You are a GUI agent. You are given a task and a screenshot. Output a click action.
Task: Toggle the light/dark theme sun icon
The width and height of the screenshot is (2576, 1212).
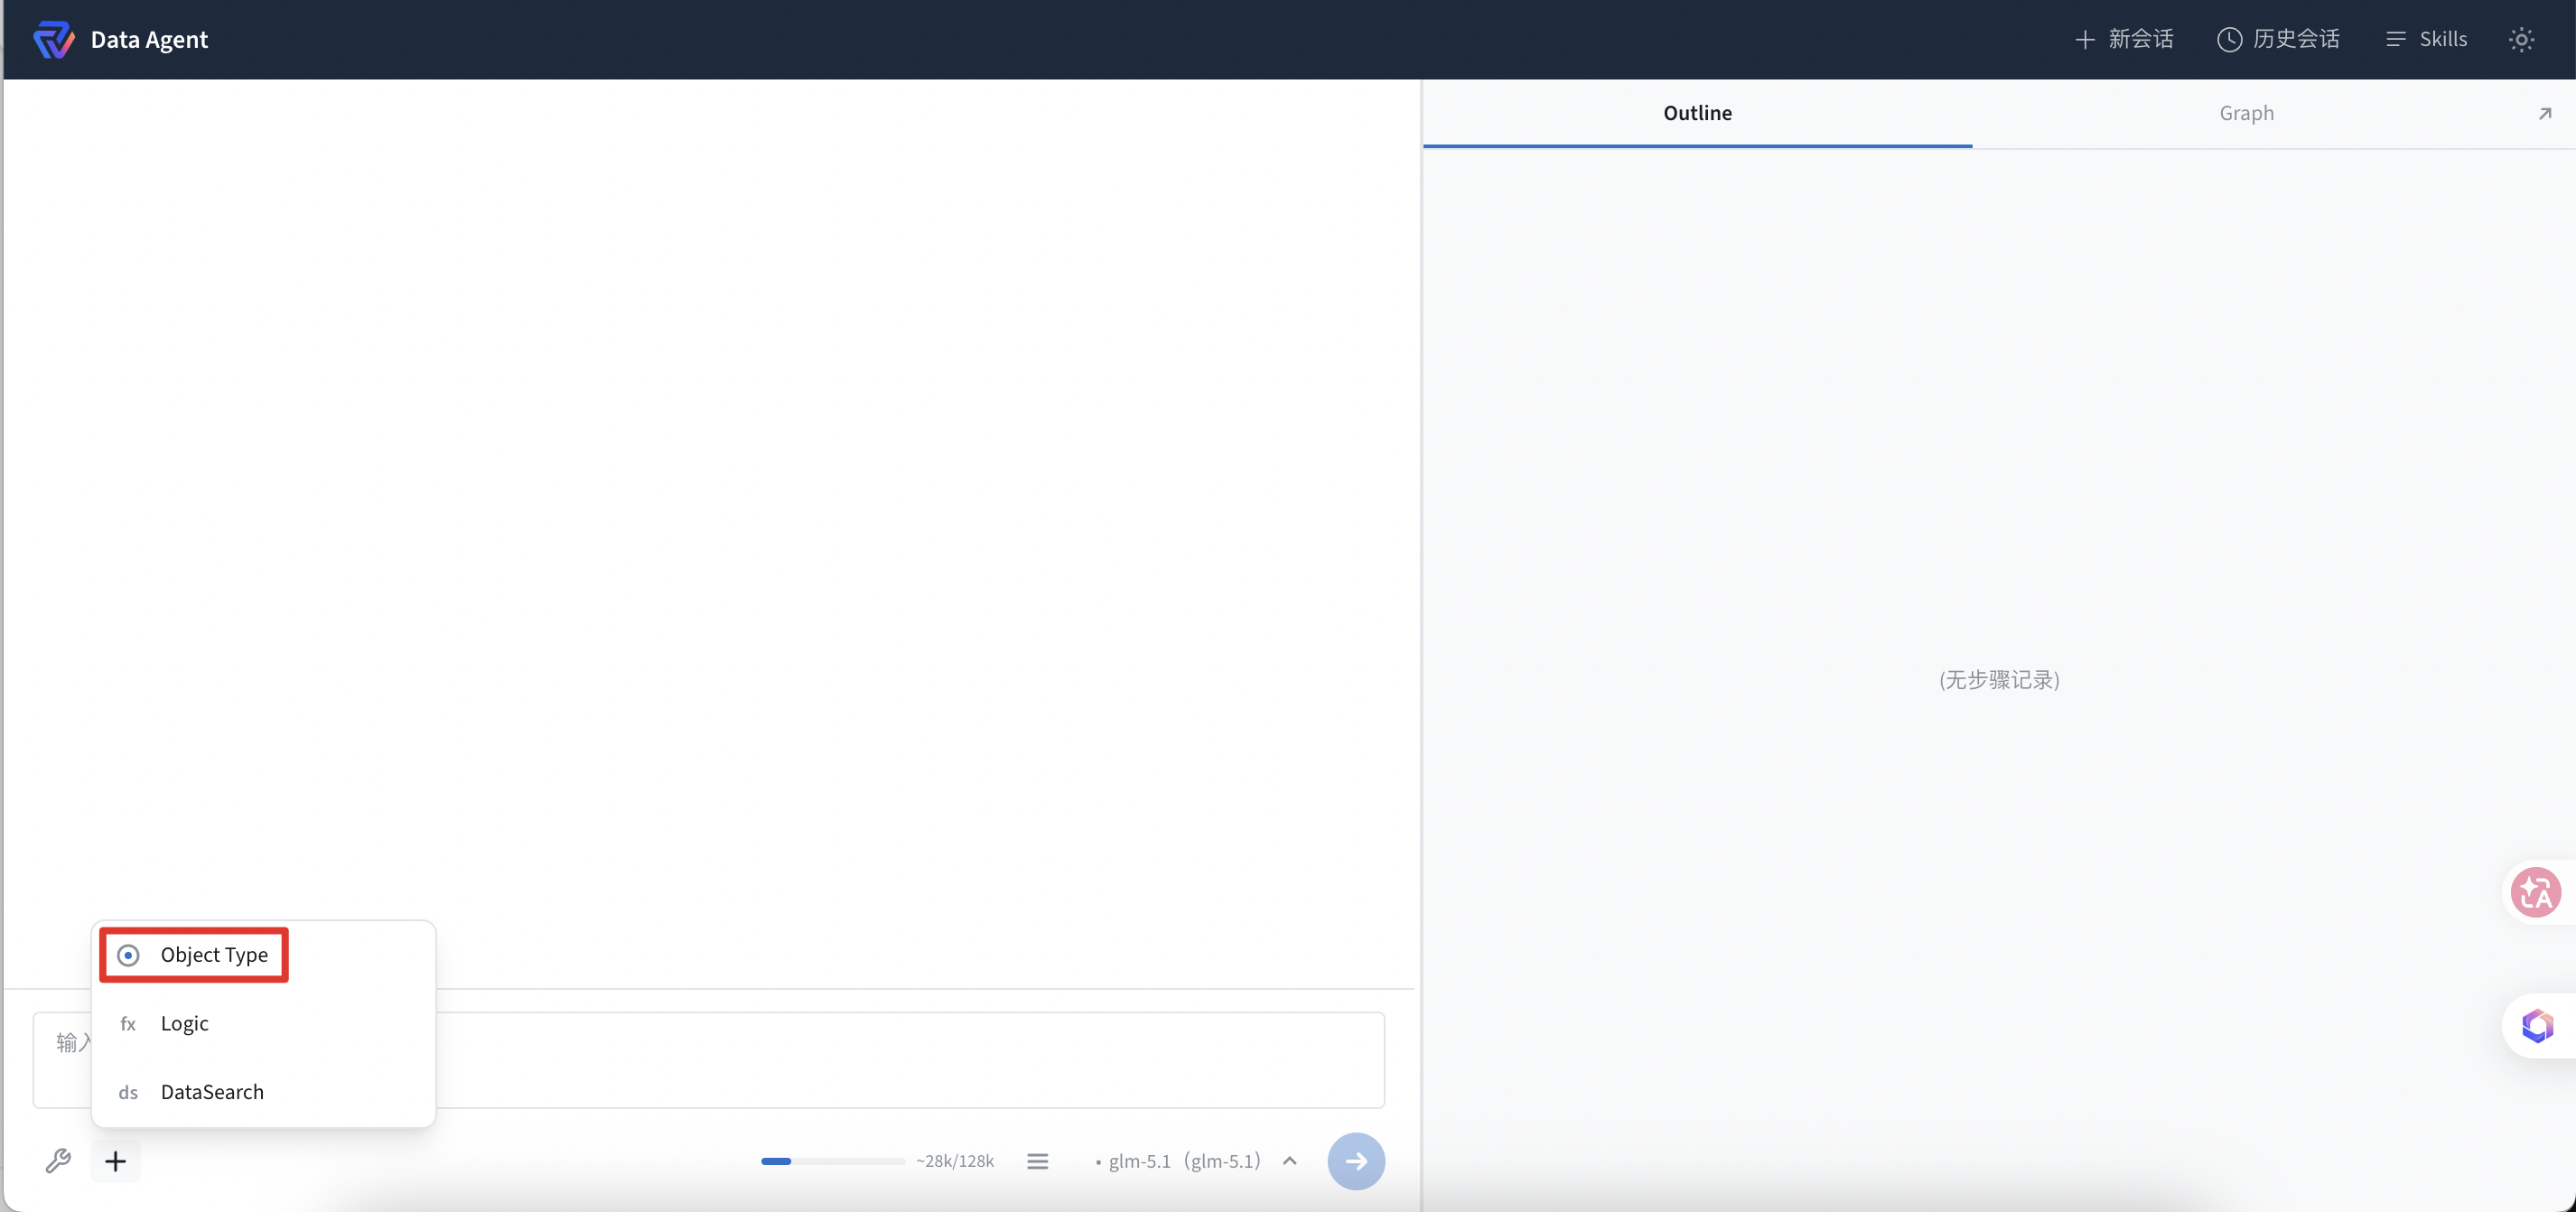click(x=2521, y=39)
